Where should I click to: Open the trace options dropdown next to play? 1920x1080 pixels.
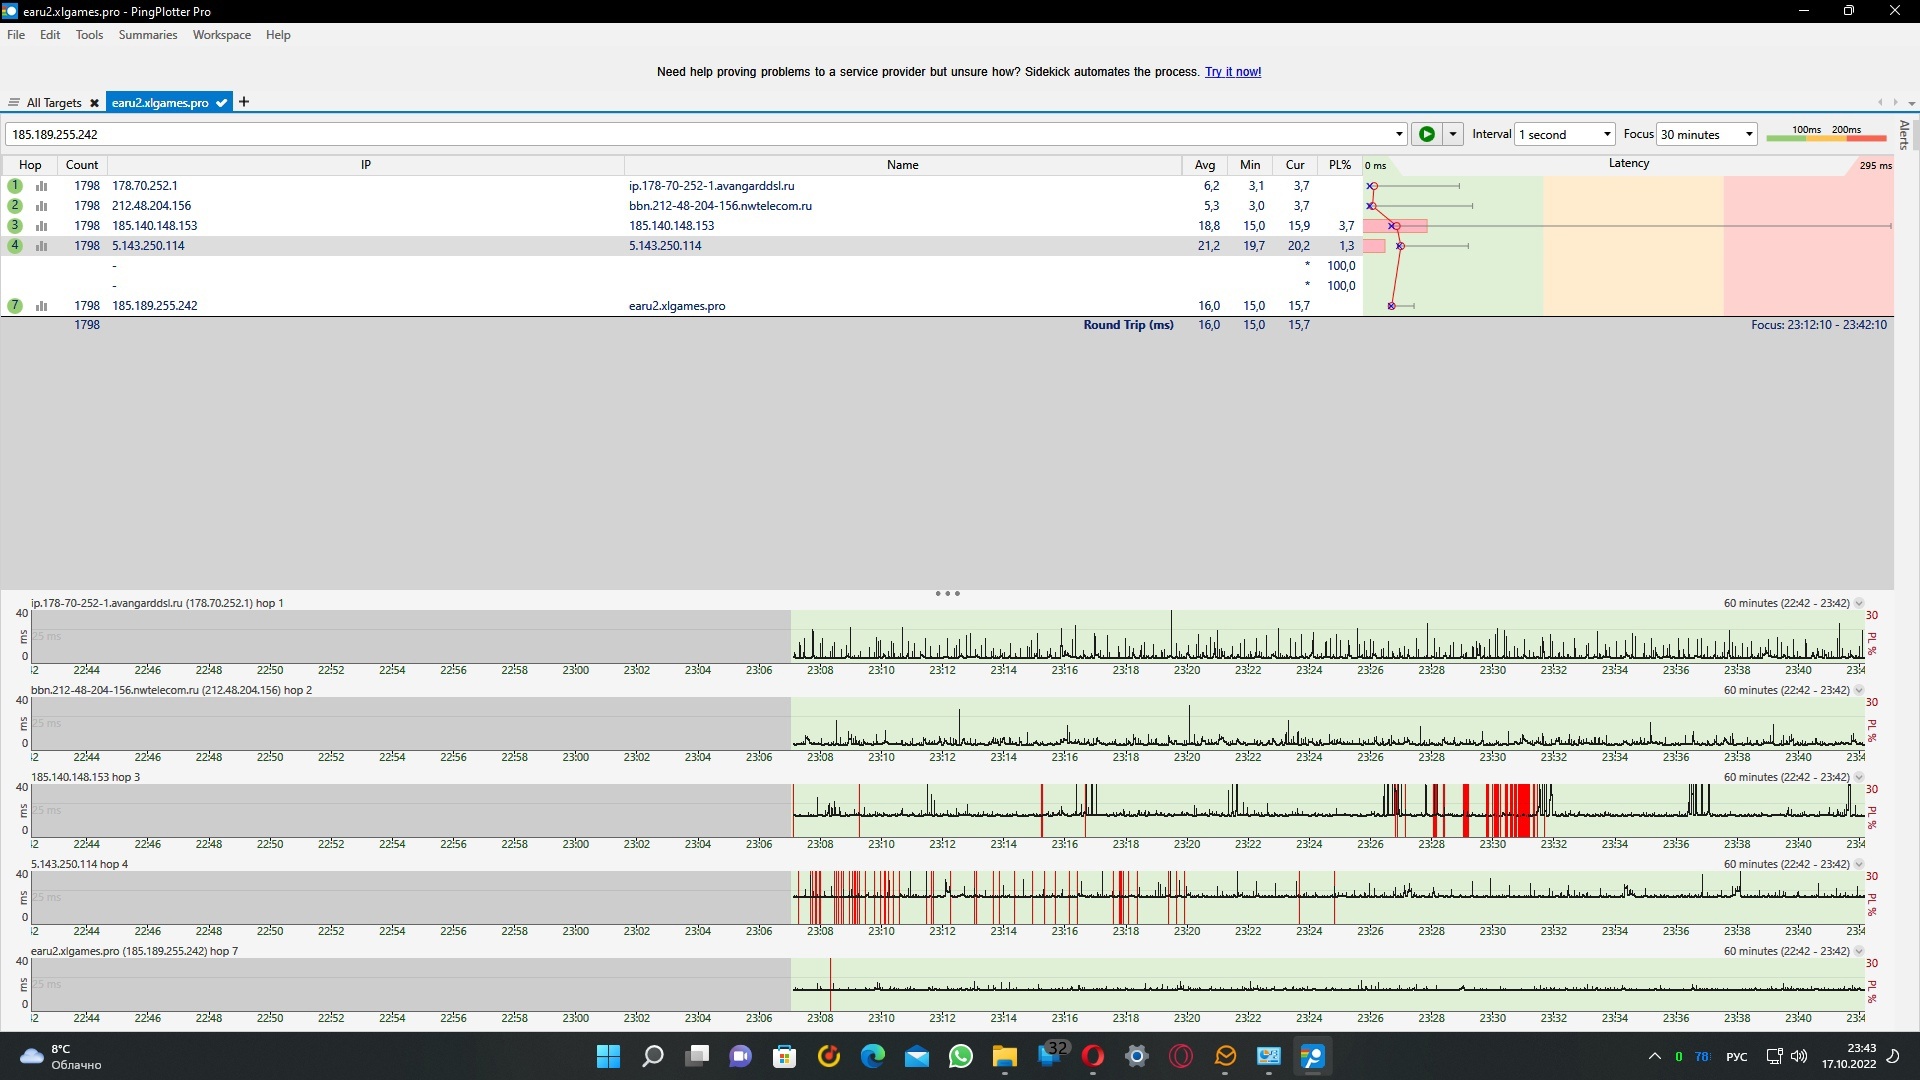click(1453, 134)
